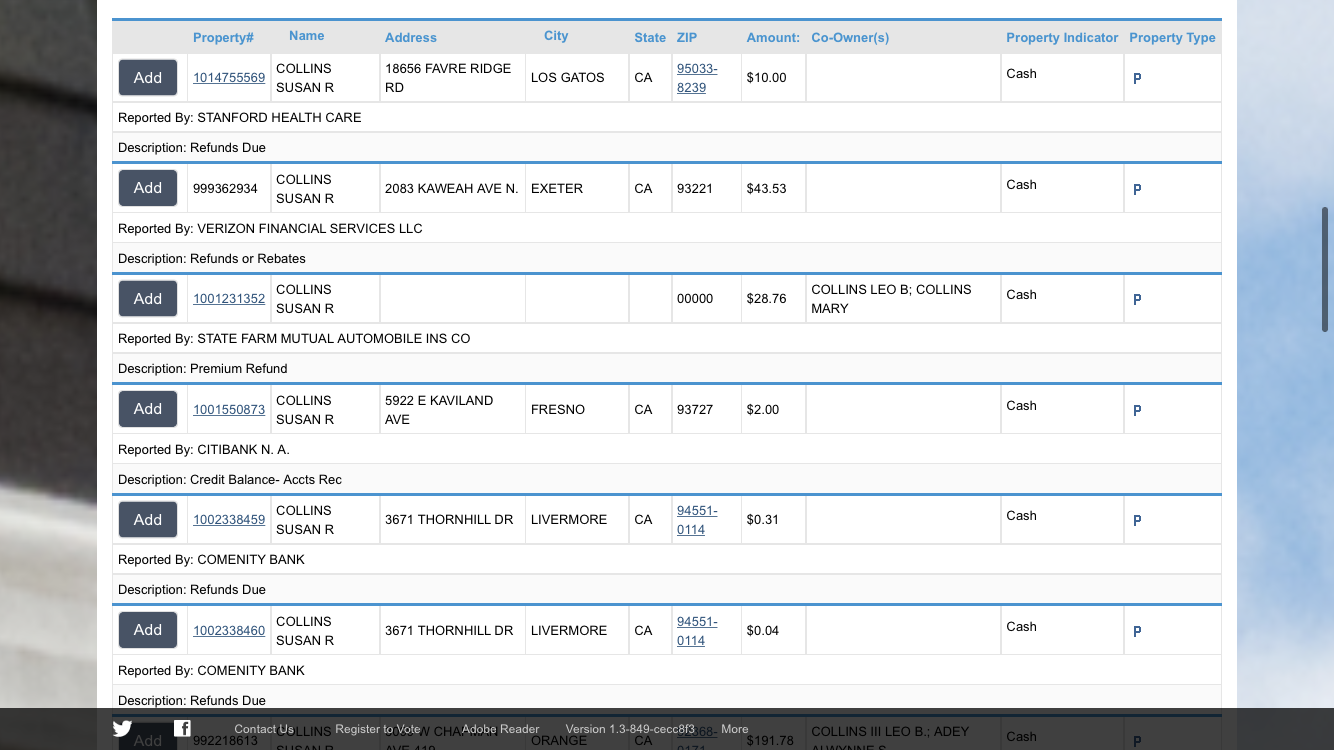
Task: Click the address 5922 E KAVILAND AVE
Action: tap(439, 410)
